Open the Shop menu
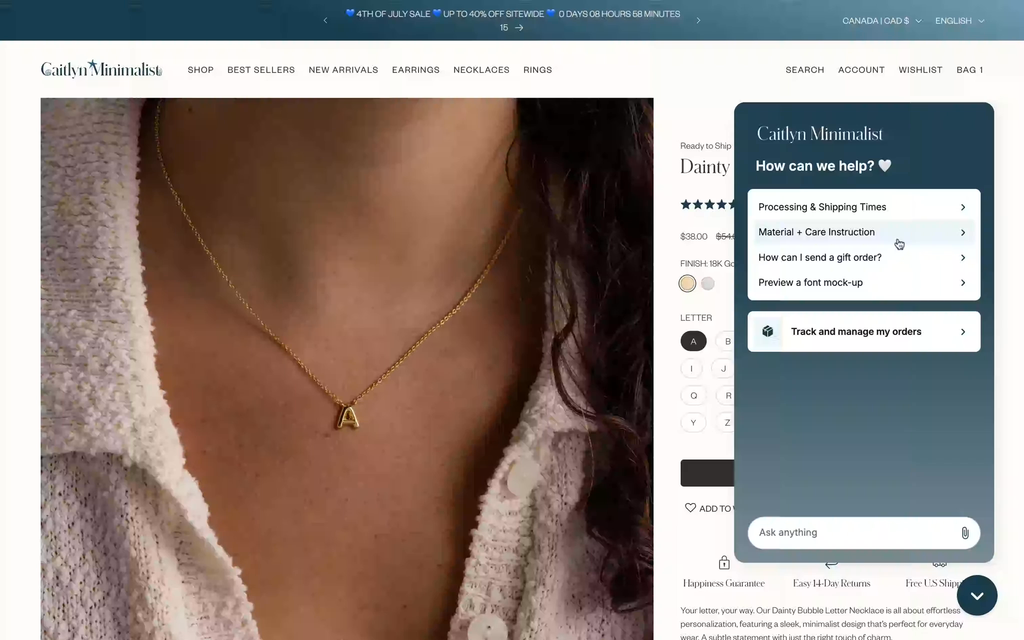 tap(200, 70)
